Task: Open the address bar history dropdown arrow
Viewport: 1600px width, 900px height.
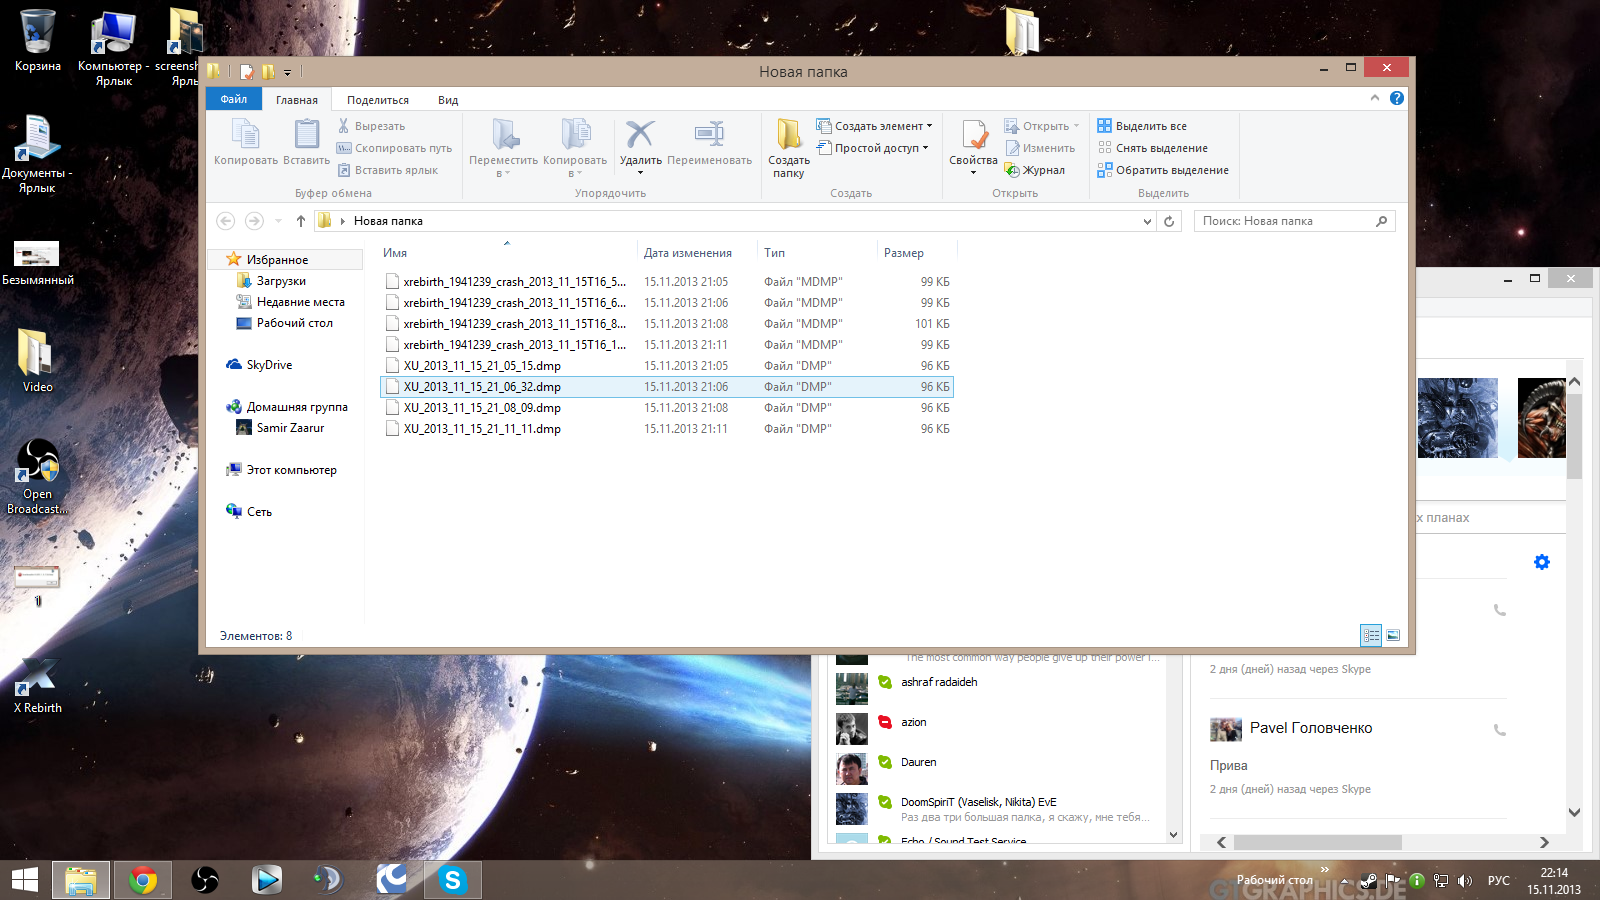Action: [x=1147, y=221]
